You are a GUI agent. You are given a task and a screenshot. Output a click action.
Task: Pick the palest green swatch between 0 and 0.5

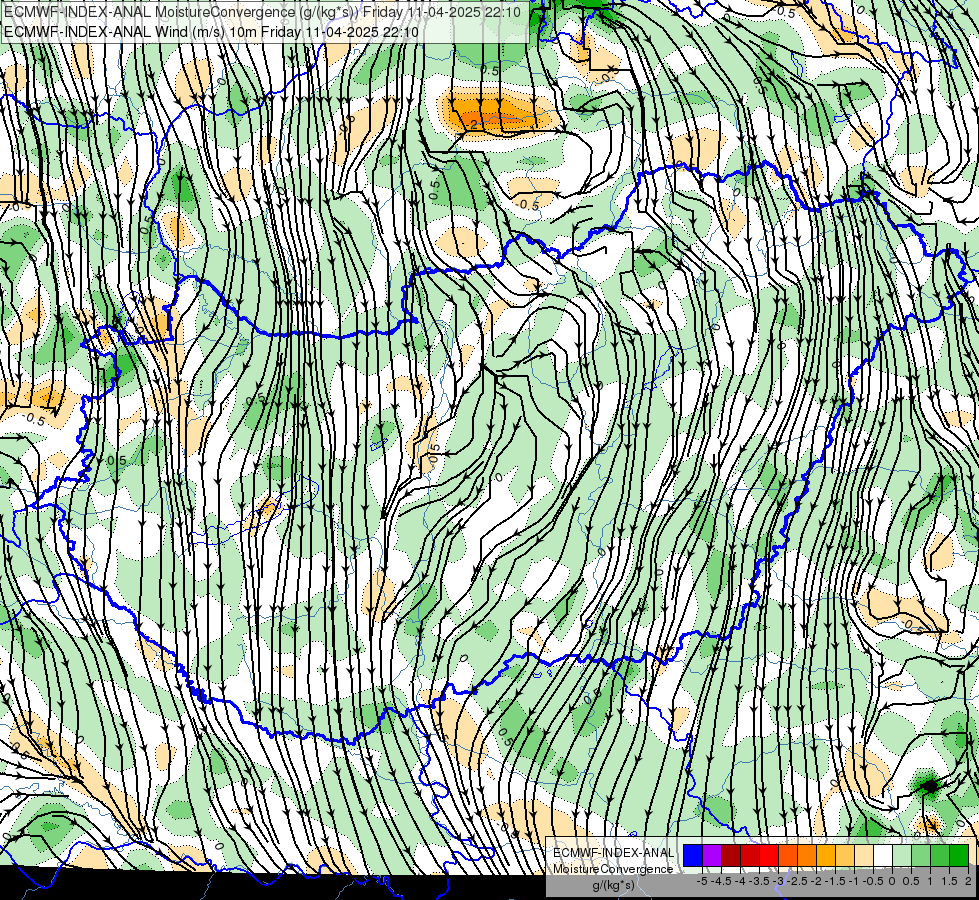click(902, 855)
